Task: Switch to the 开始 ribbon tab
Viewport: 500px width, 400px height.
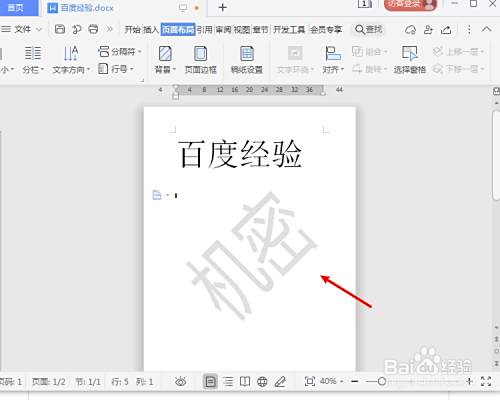Action: [132, 30]
